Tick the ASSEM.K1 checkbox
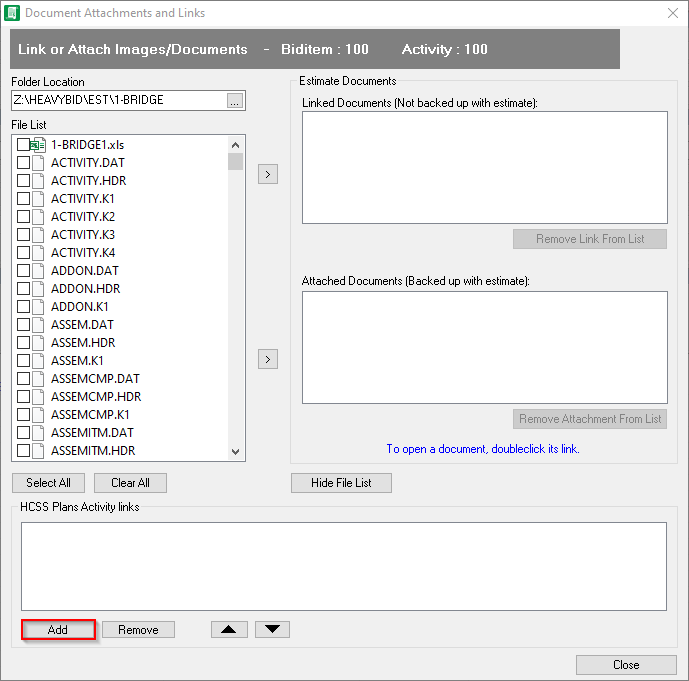Screen dimensions: 689x681 coord(23,361)
